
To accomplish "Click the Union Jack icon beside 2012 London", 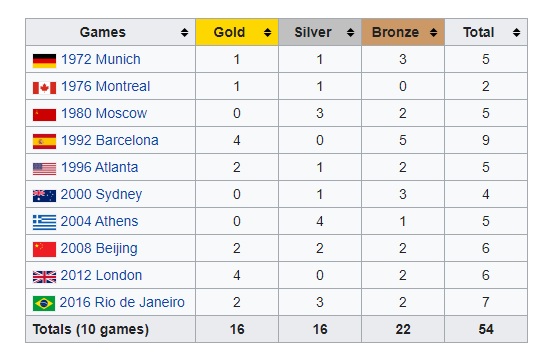I will click(44, 277).
